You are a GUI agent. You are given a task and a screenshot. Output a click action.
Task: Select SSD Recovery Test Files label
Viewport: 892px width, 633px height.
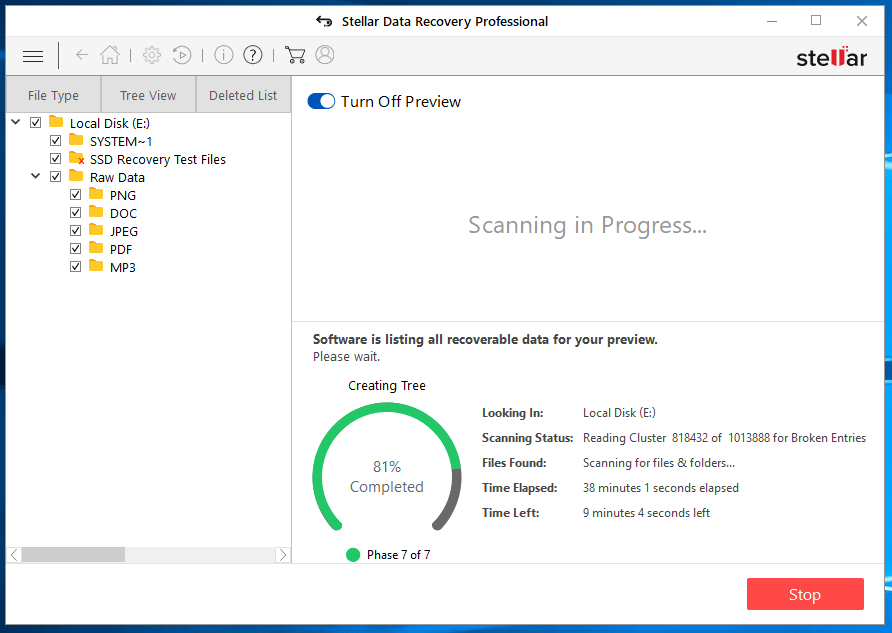(158, 159)
